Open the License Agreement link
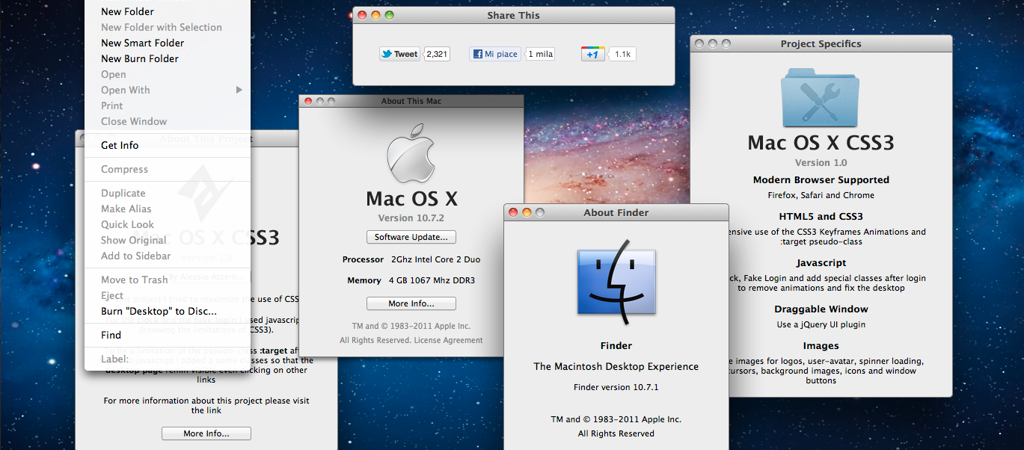1024x450 pixels. (449, 340)
